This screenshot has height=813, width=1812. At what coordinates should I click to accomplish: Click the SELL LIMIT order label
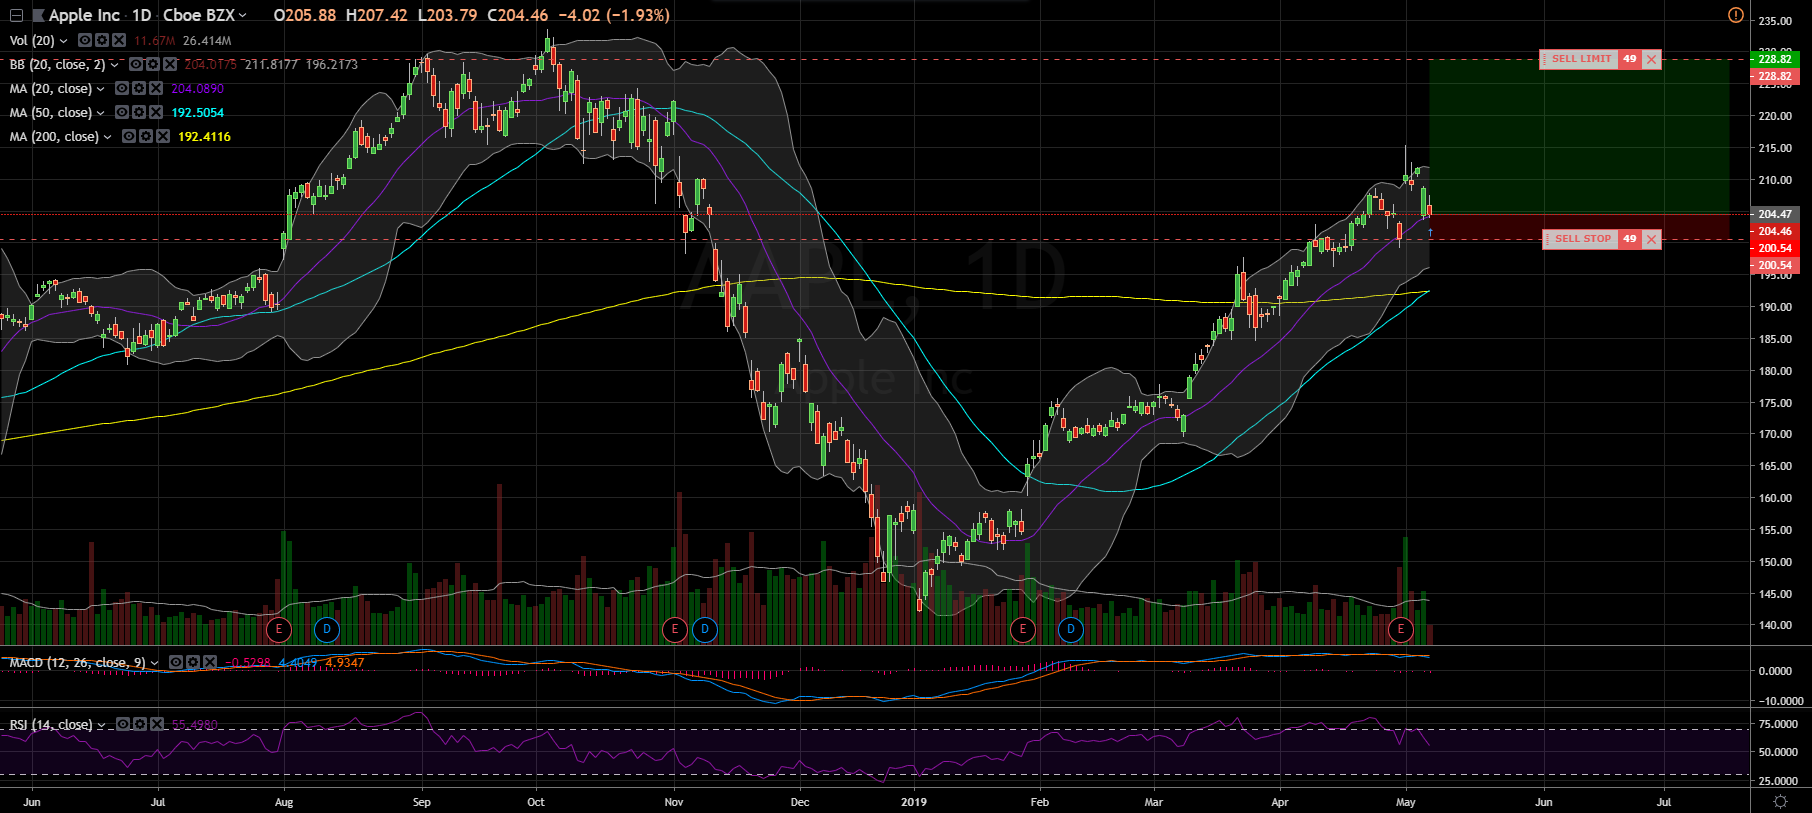click(1581, 59)
